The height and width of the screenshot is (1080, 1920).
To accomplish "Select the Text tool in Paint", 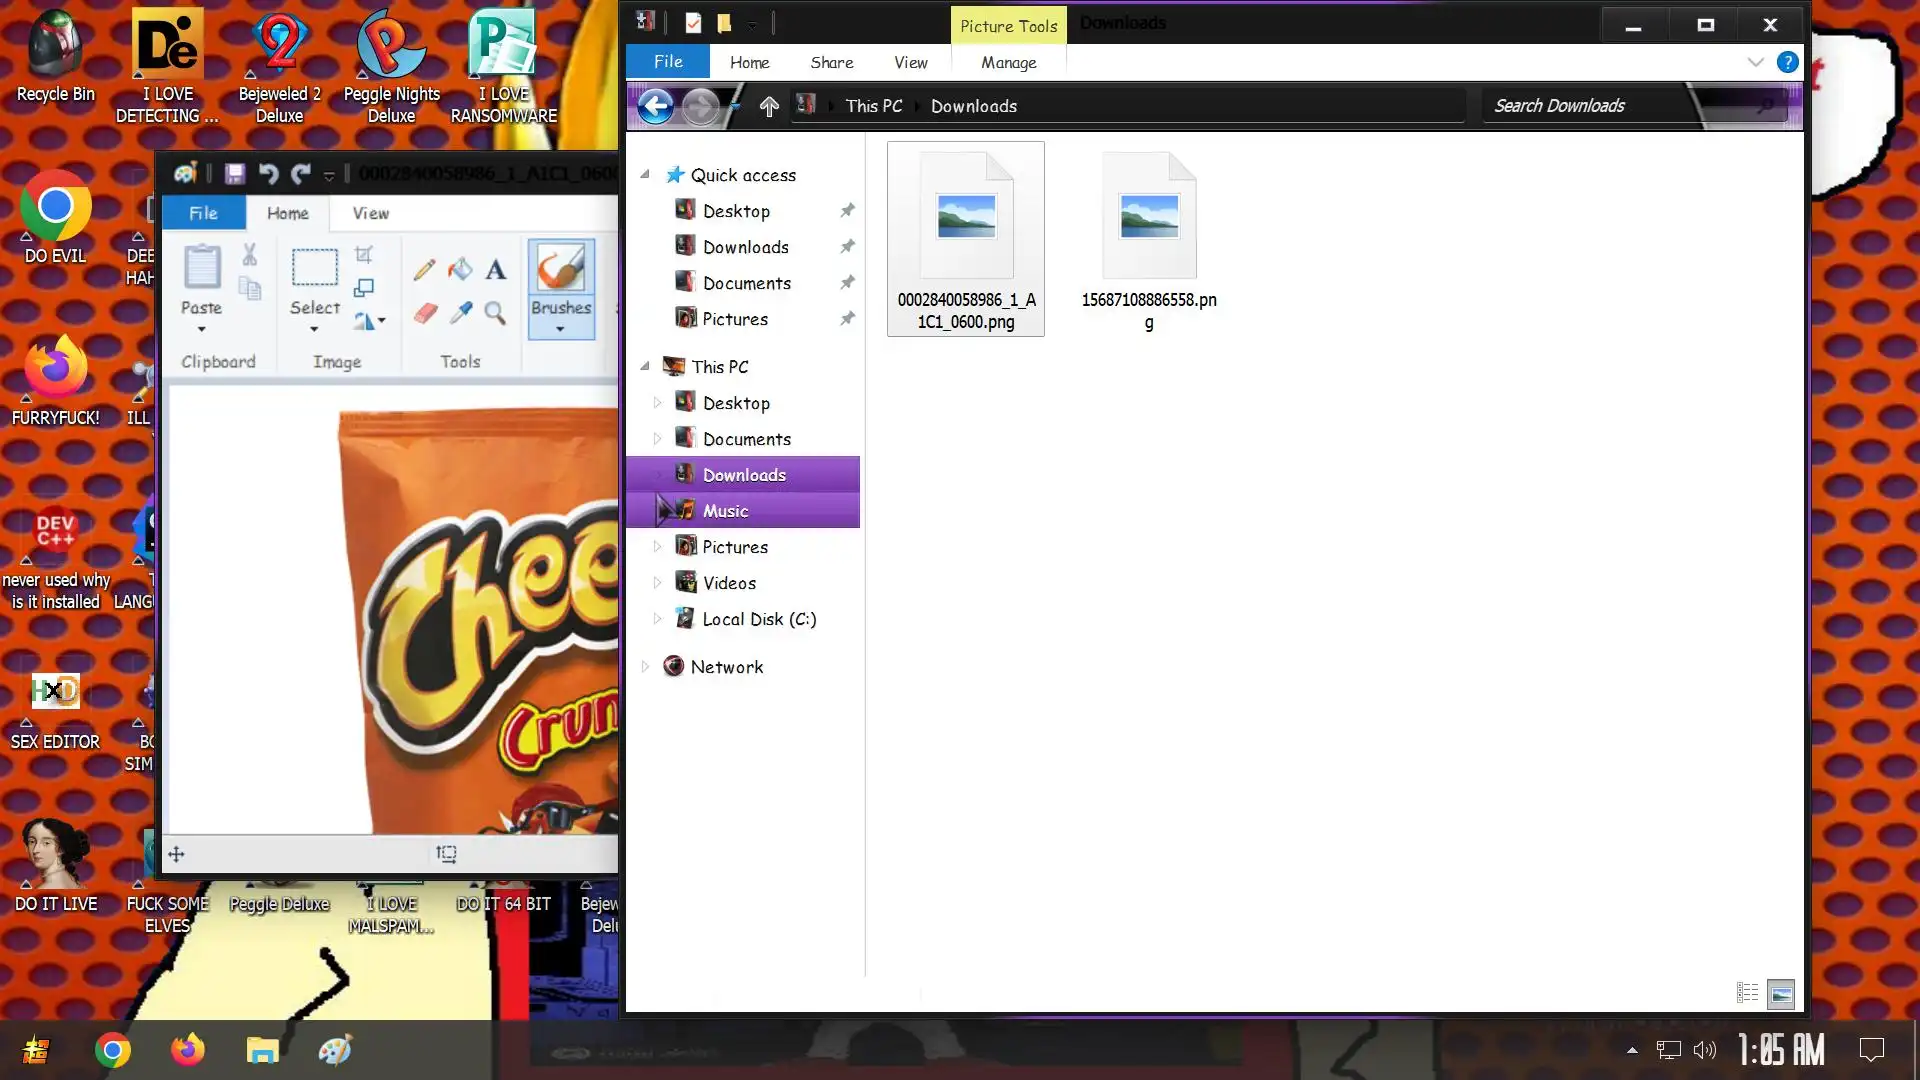I will (496, 269).
